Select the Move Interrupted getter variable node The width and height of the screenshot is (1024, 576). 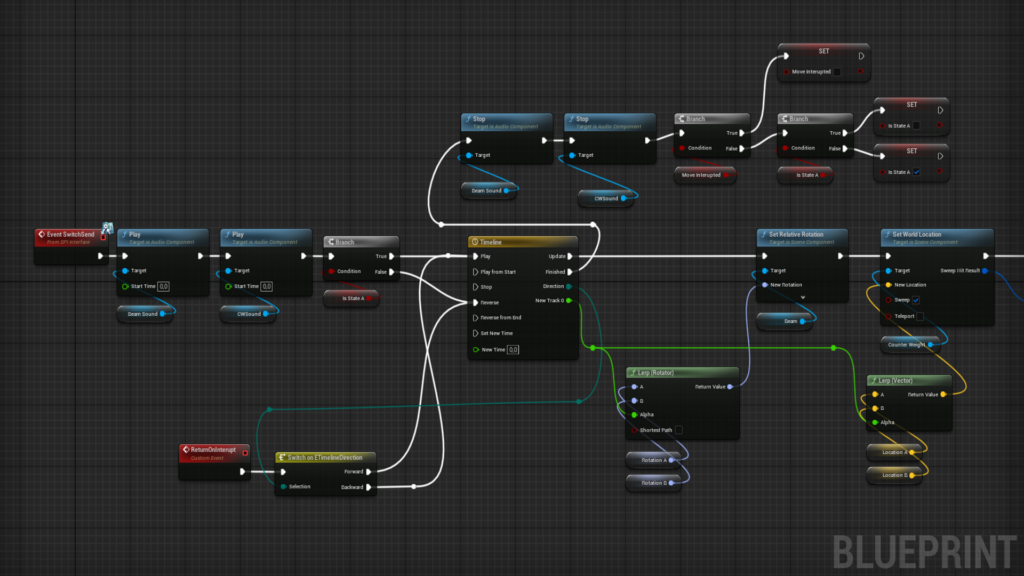705,175
